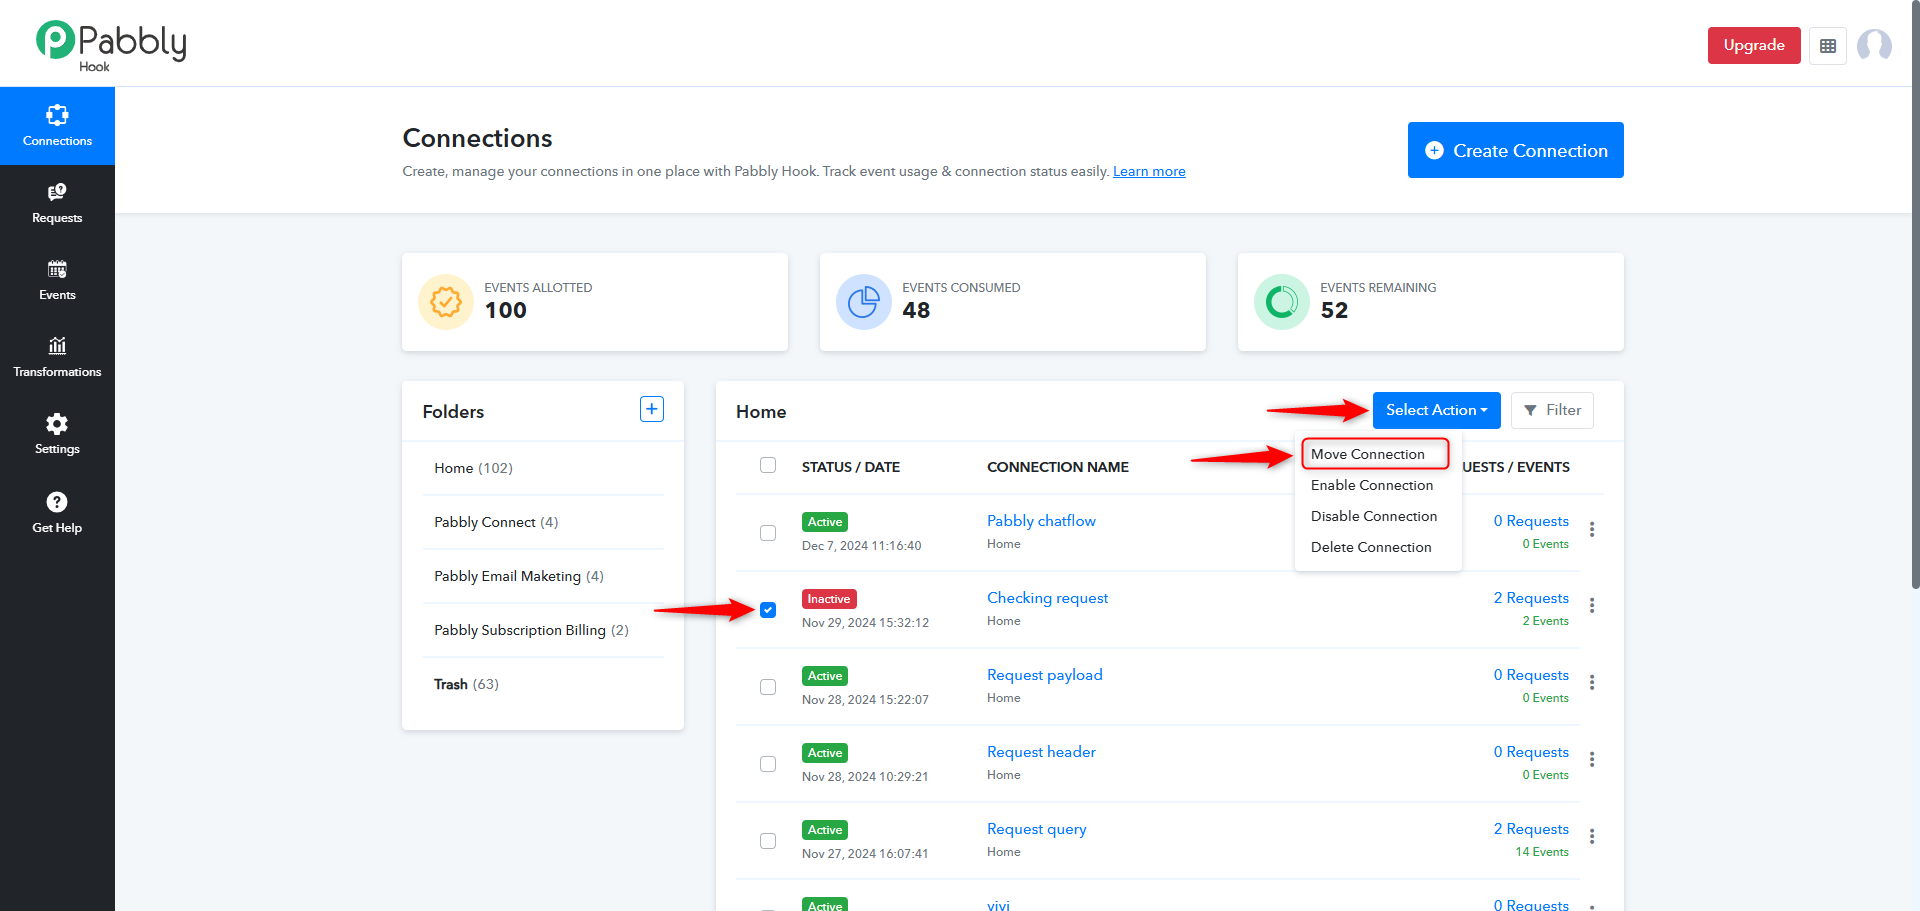Toggle the select-all connections checkbox

(768, 465)
